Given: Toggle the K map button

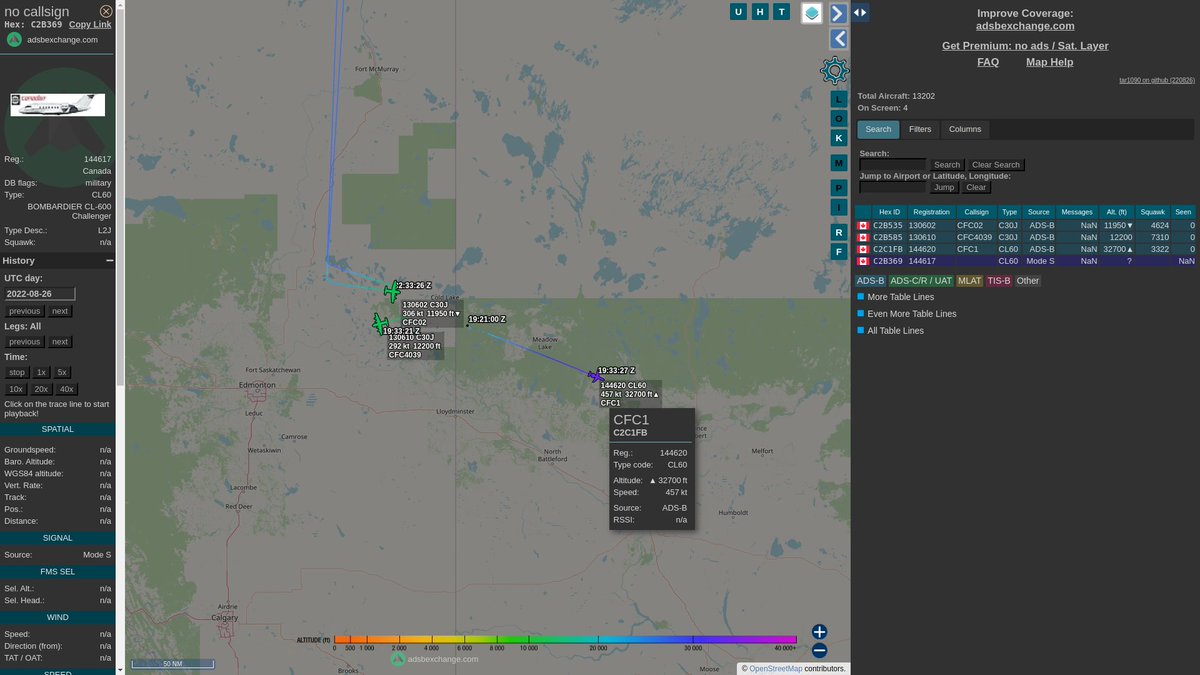Looking at the screenshot, I should tap(839, 138).
